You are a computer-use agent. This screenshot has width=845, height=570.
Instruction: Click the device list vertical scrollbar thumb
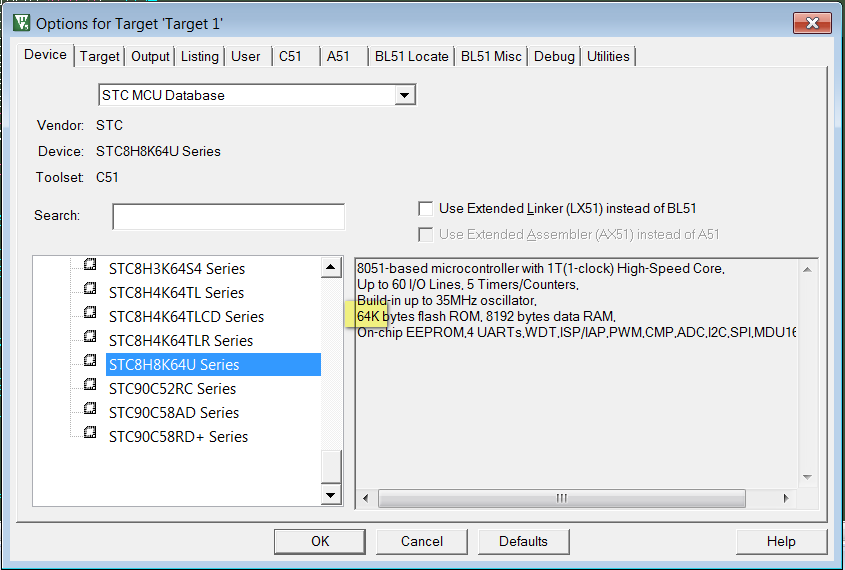point(331,467)
